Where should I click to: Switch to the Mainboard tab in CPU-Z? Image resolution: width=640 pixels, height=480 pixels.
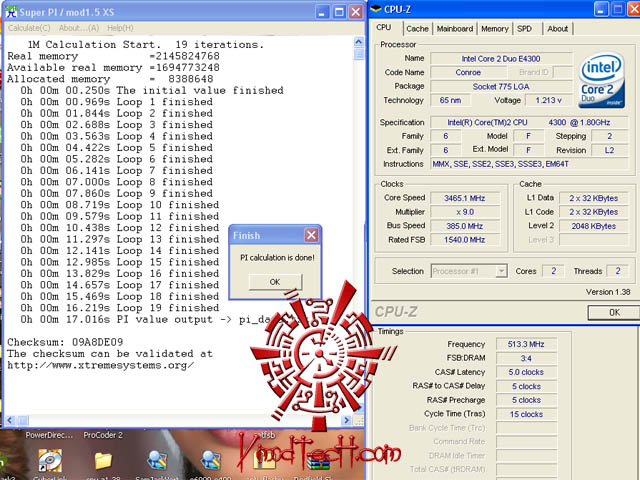tap(455, 29)
